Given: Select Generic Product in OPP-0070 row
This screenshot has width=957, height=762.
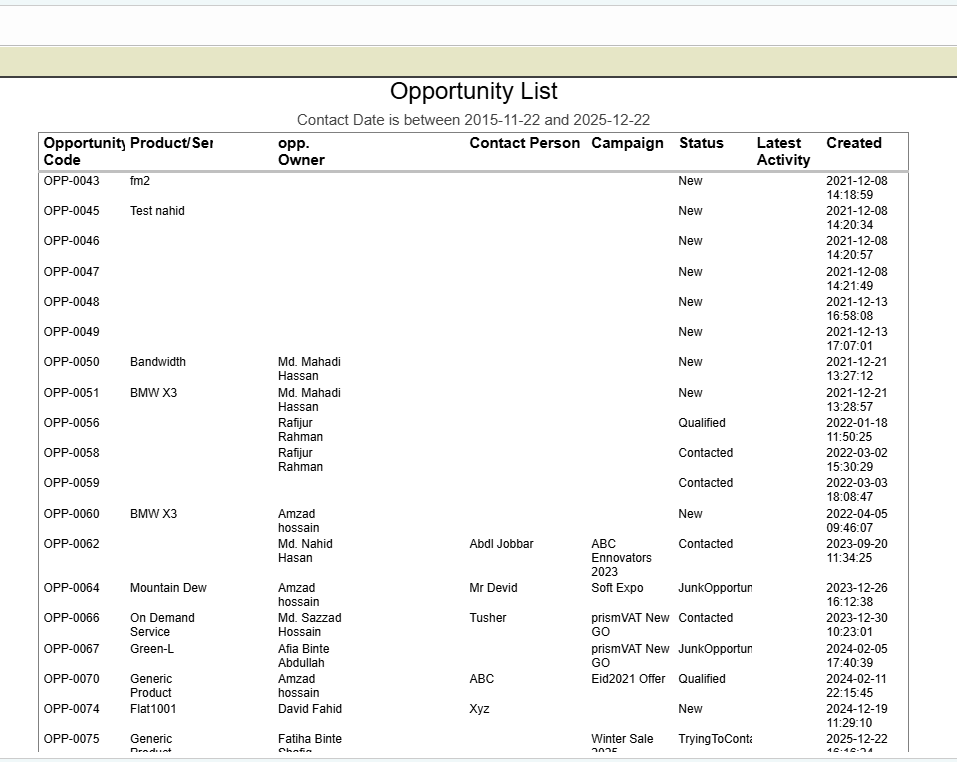Looking at the screenshot, I should (151, 686).
